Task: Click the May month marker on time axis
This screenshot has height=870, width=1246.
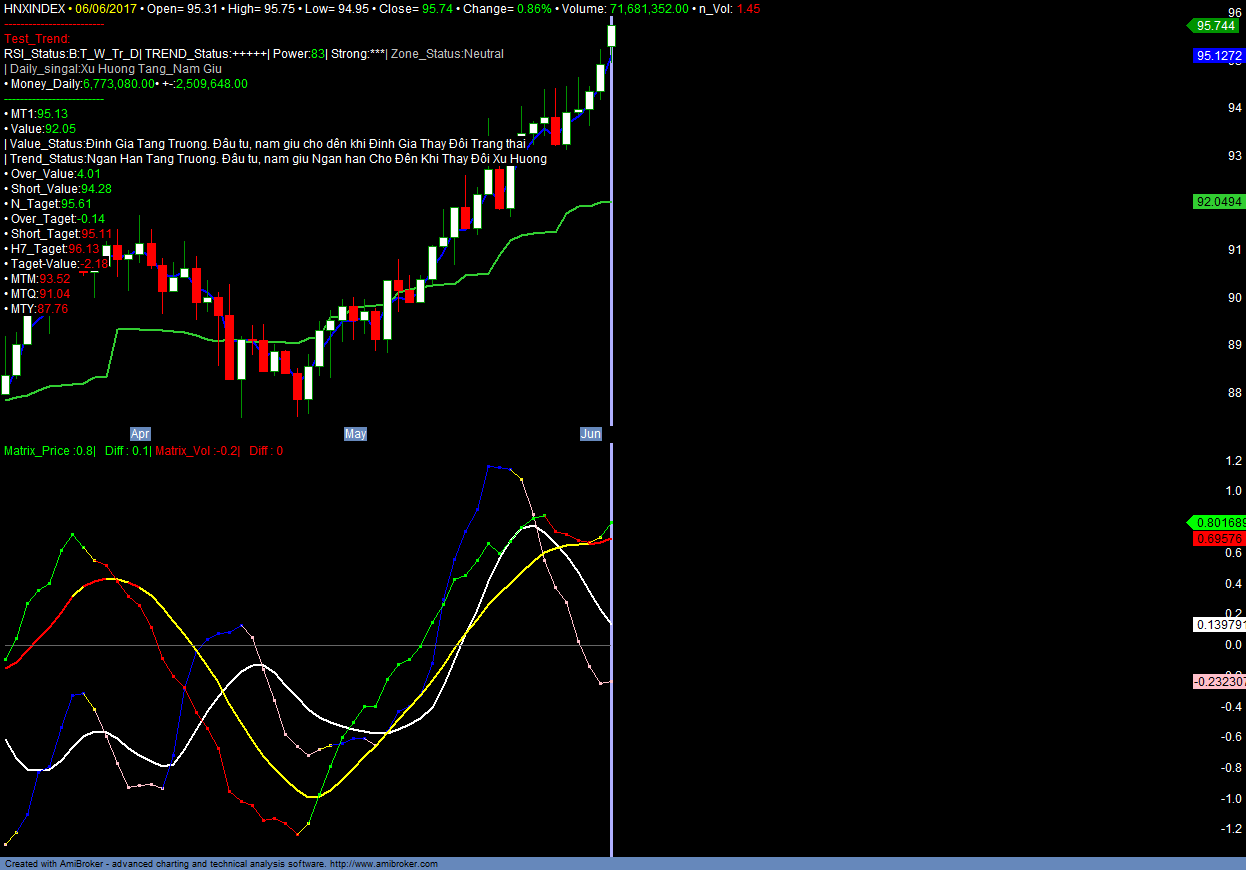Action: click(355, 434)
